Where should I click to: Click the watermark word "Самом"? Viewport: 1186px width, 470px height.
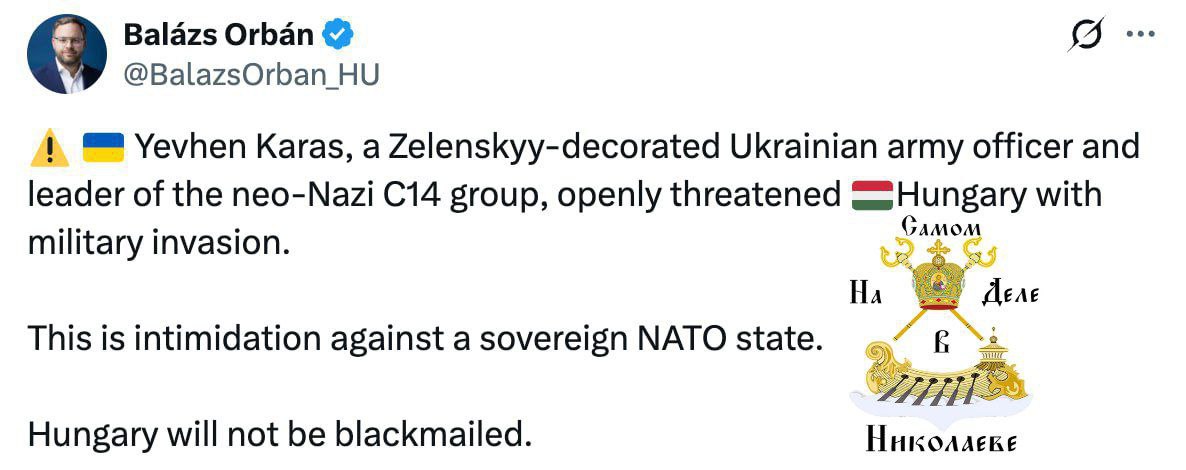(x=940, y=228)
